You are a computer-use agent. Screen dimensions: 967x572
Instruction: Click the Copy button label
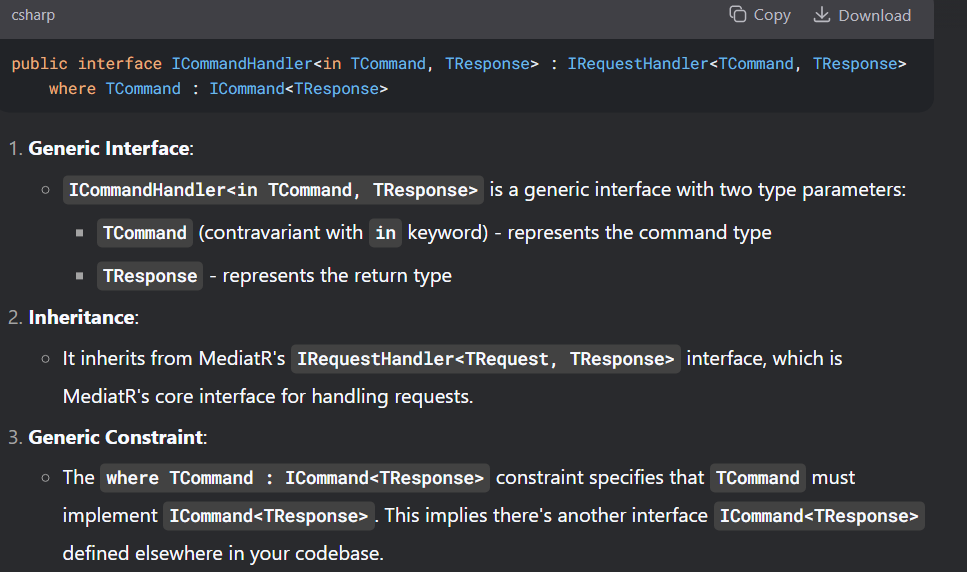[x=772, y=15]
